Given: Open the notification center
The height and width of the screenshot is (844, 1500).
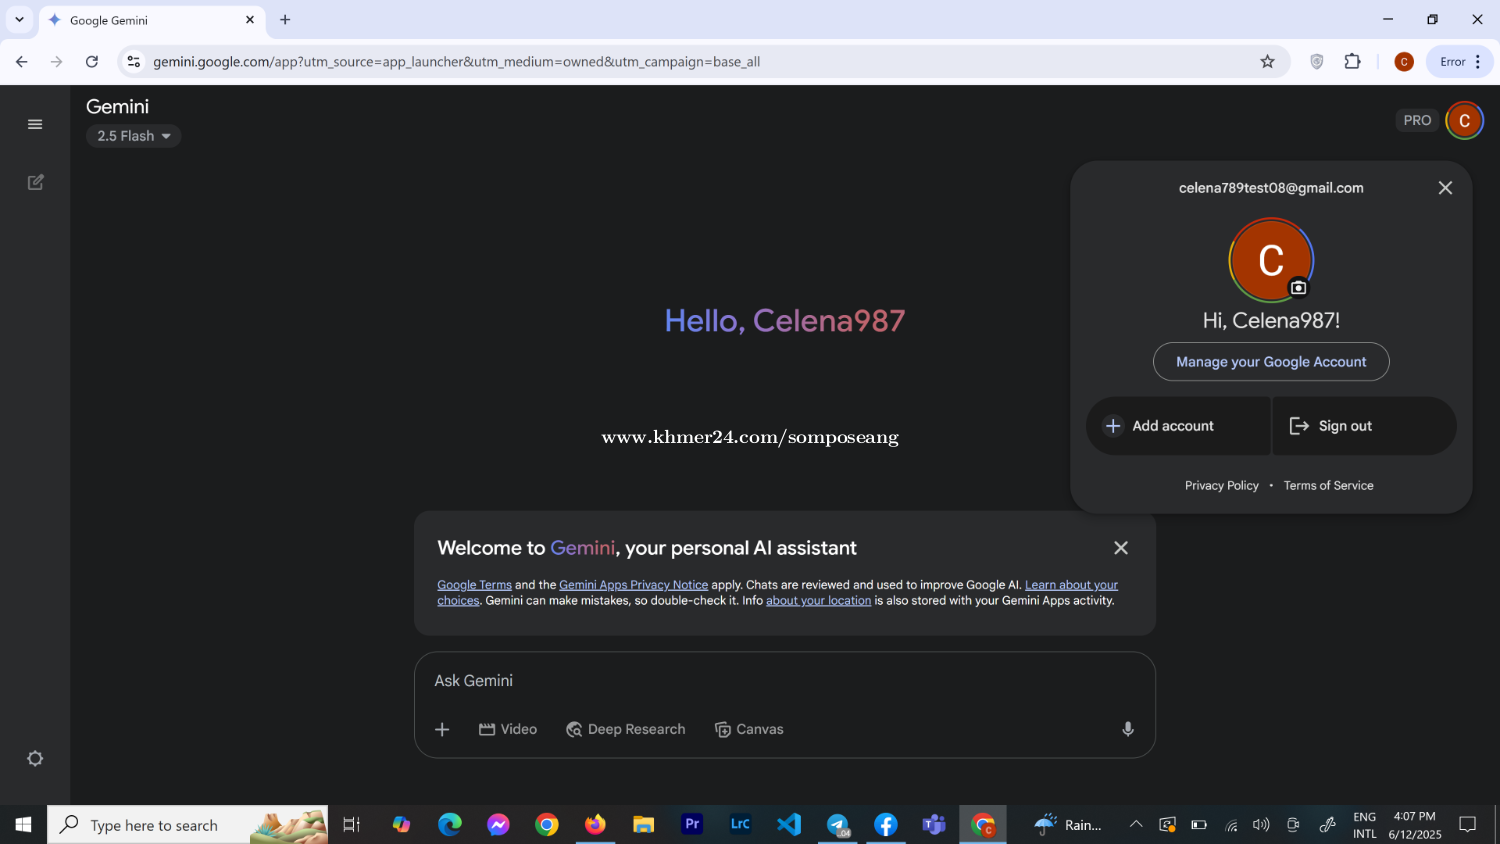Looking at the screenshot, I should tap(1467, 825).
